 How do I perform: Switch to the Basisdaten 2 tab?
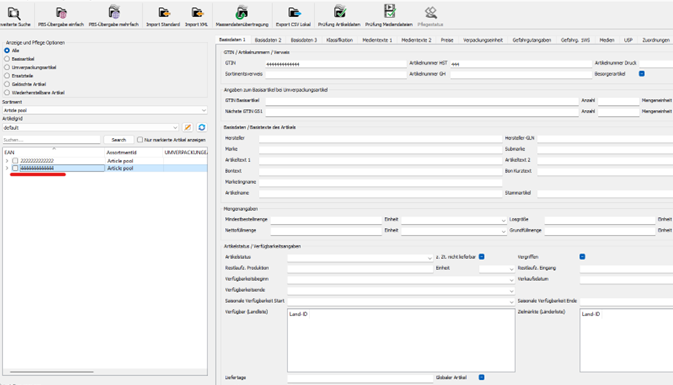(268, 40)
